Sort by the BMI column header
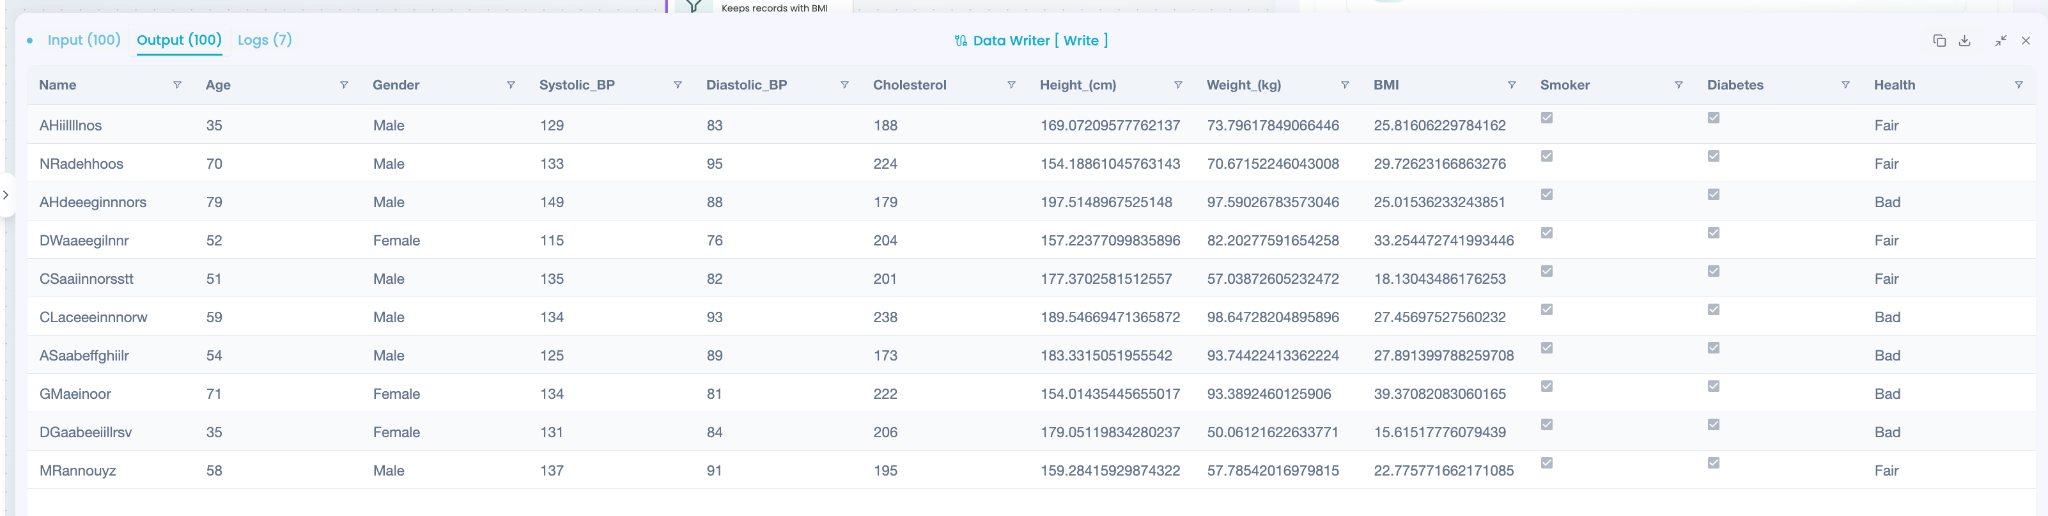This screenshot has width=2048, height=516. tap(1386, 85)
